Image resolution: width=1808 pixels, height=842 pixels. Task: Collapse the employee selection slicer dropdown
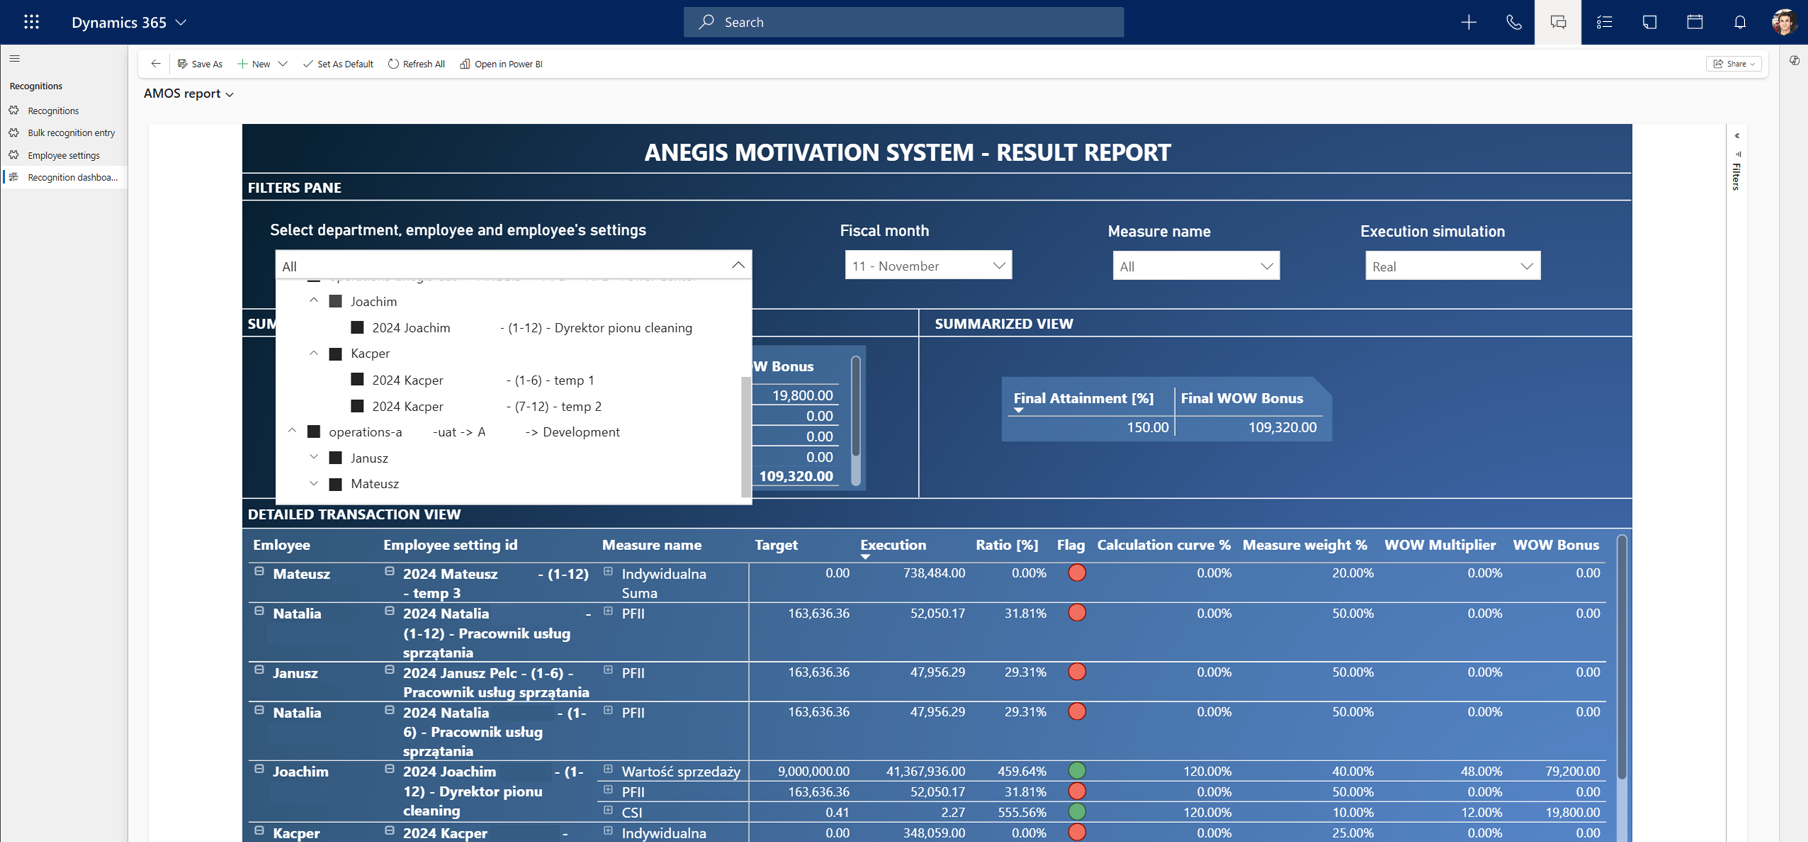click(x=738, y=265)
